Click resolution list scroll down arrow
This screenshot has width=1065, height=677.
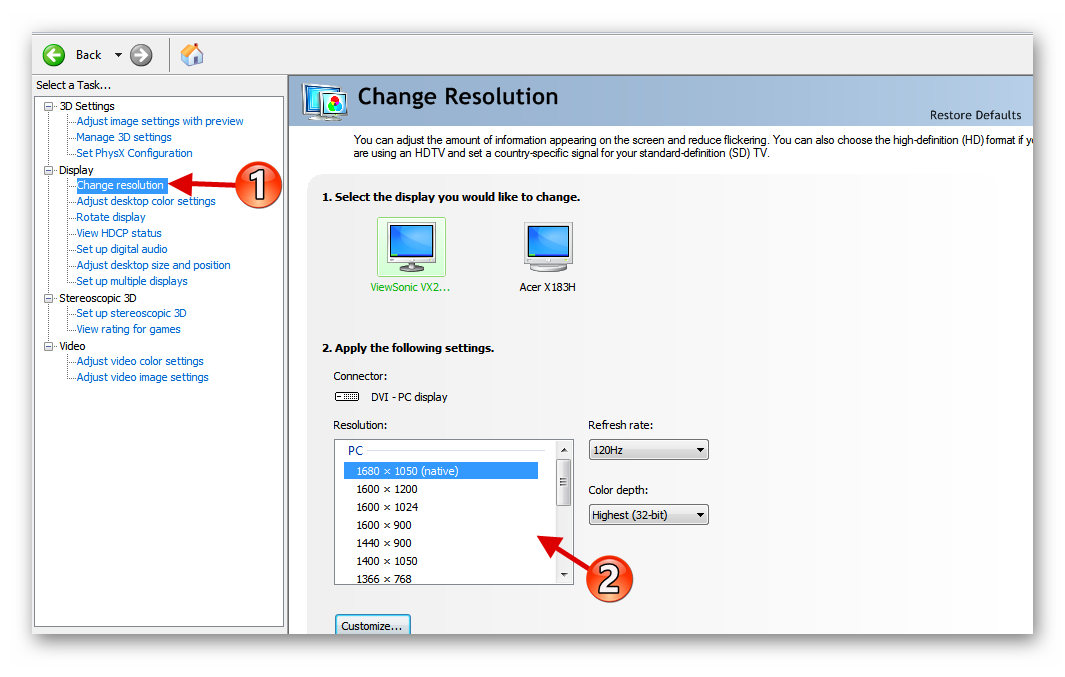(564, 575)
